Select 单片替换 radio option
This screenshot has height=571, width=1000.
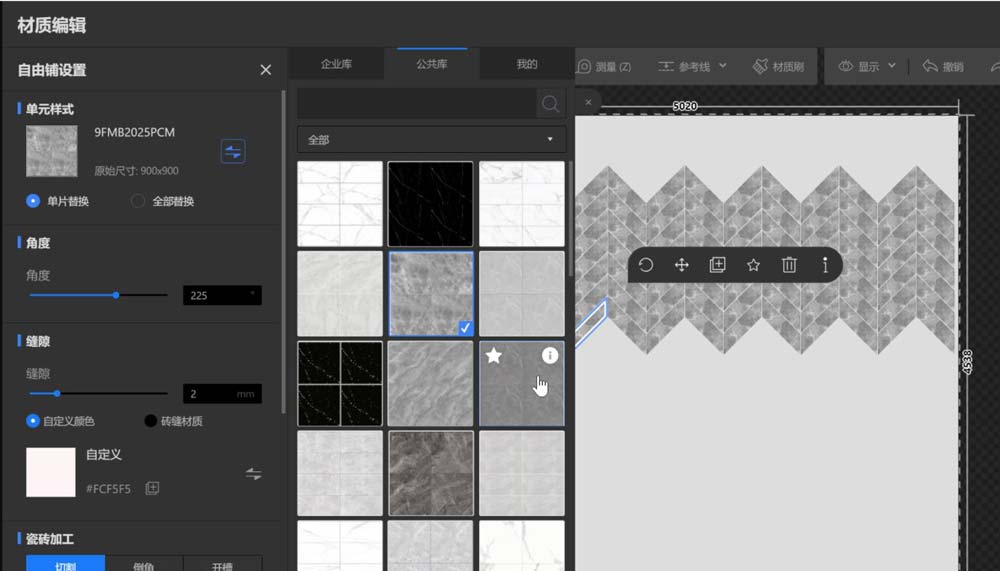33,201
